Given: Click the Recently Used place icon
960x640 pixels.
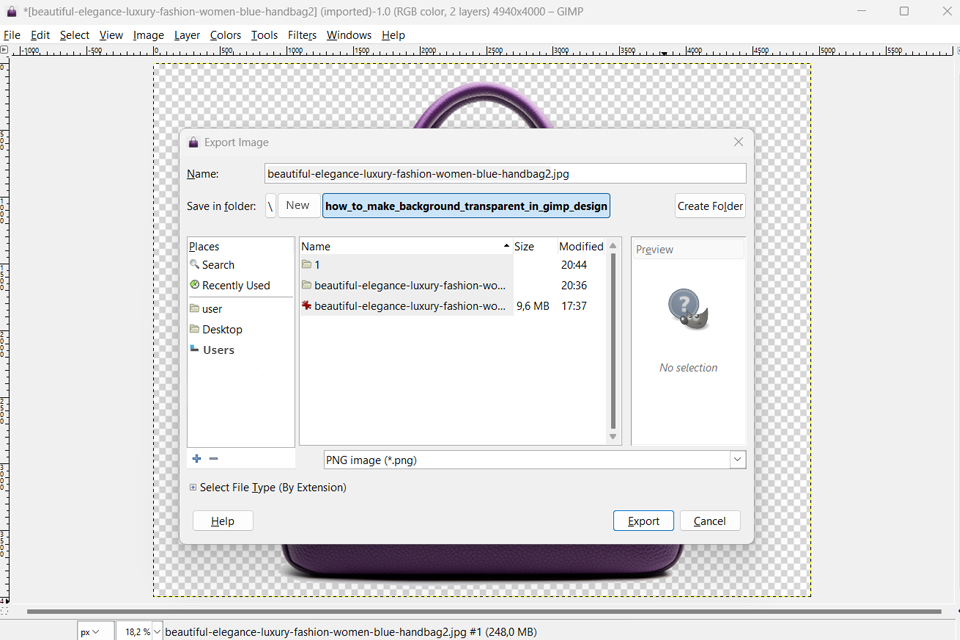Looking at the screenshot, I should click(195, 285).
